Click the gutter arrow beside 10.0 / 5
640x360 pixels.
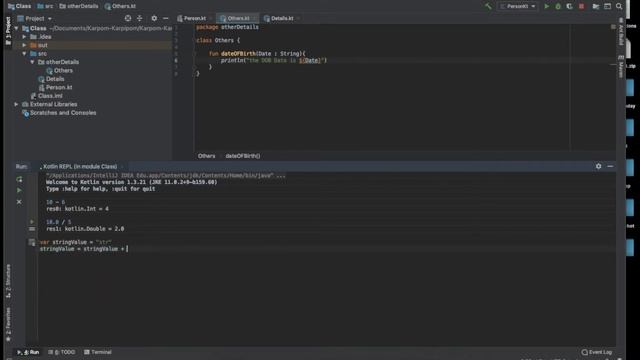(32, 222)
